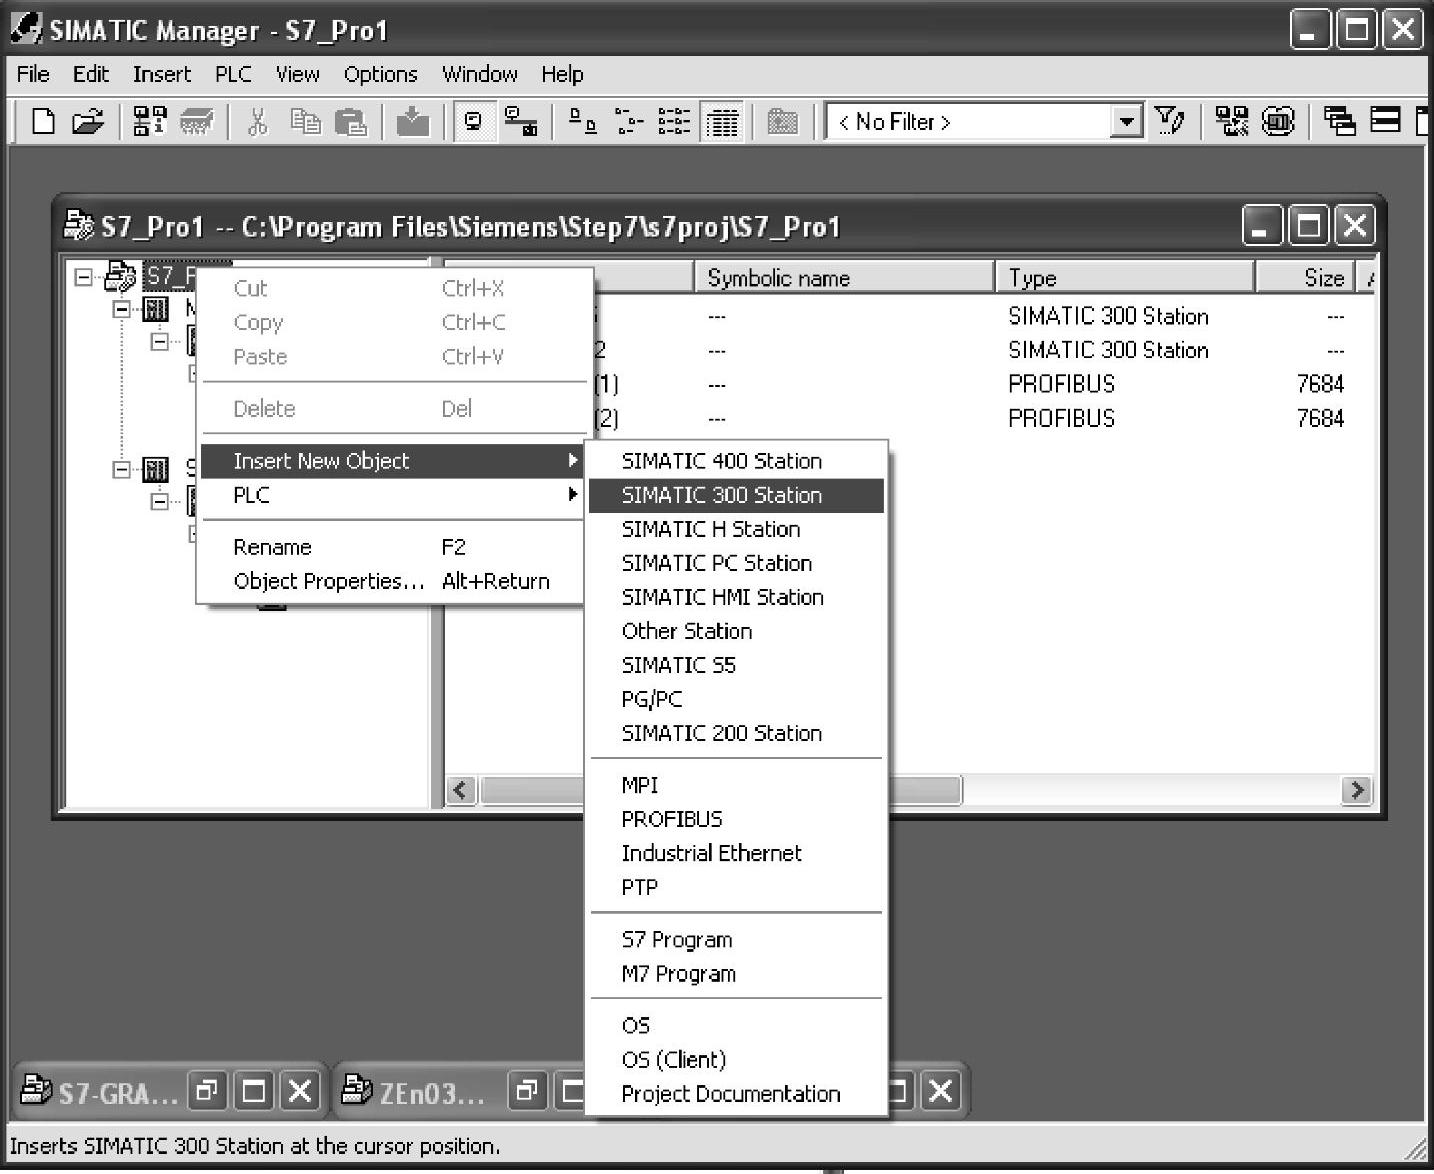Click the S7_Pro1 project window title icon
The height and width of the screenshot is (1174, 1434).
coord(78,225)
